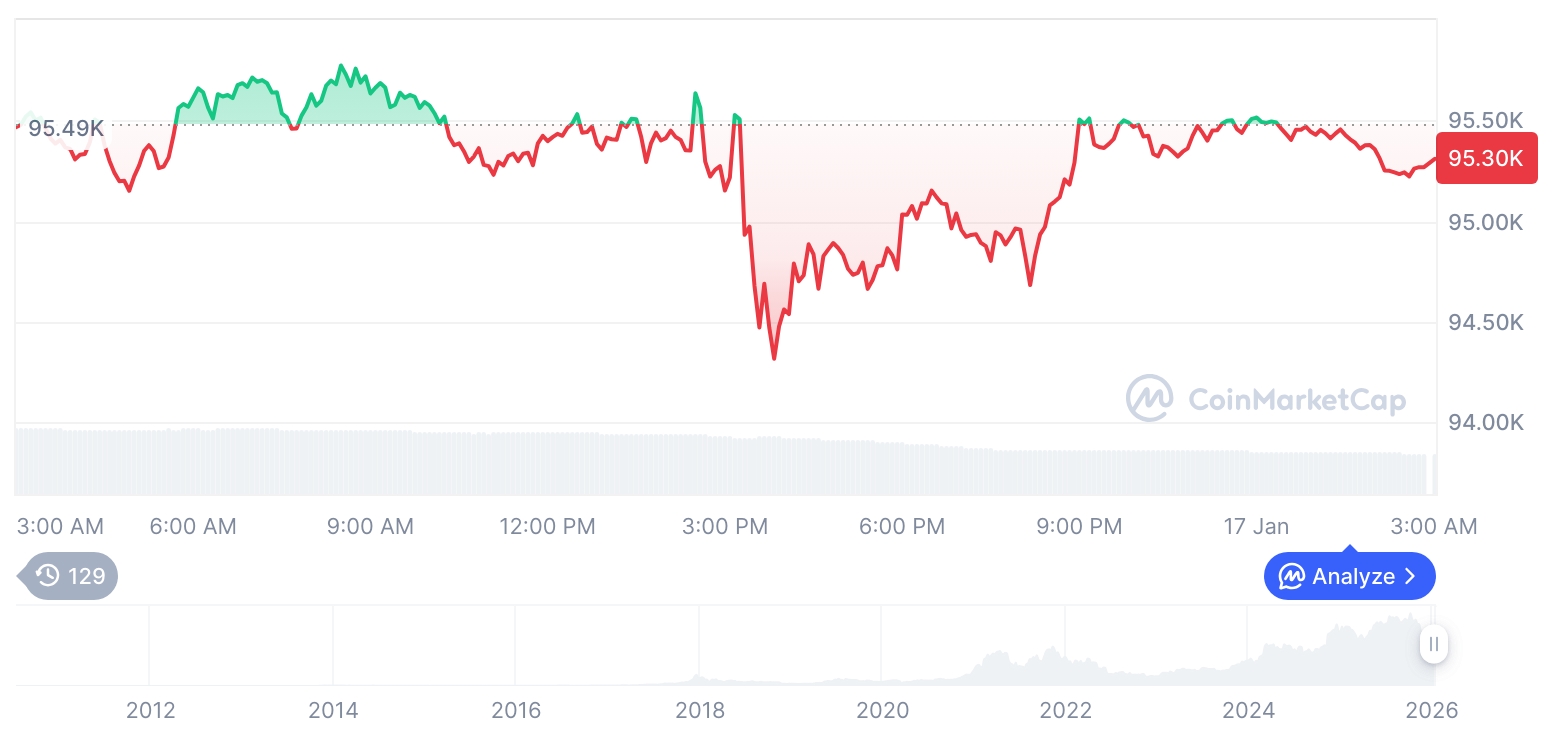Click the 2018 area in the navigator
This screenshot has width=1566, height=732.
click(x=700, y=660)
